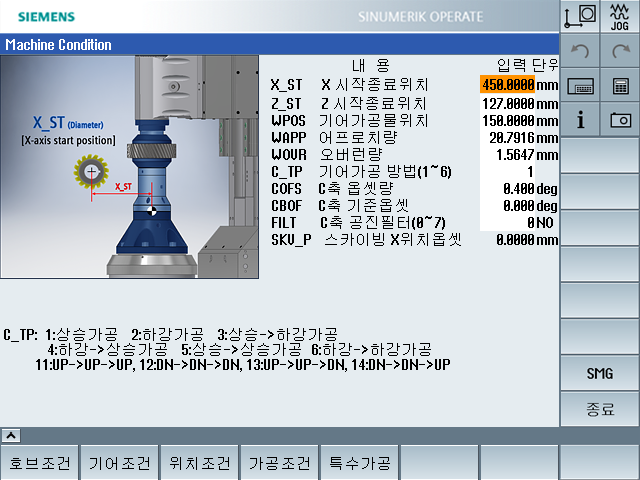Click description 어프로치량
The image size is (640, 480).
click(358, 138)
